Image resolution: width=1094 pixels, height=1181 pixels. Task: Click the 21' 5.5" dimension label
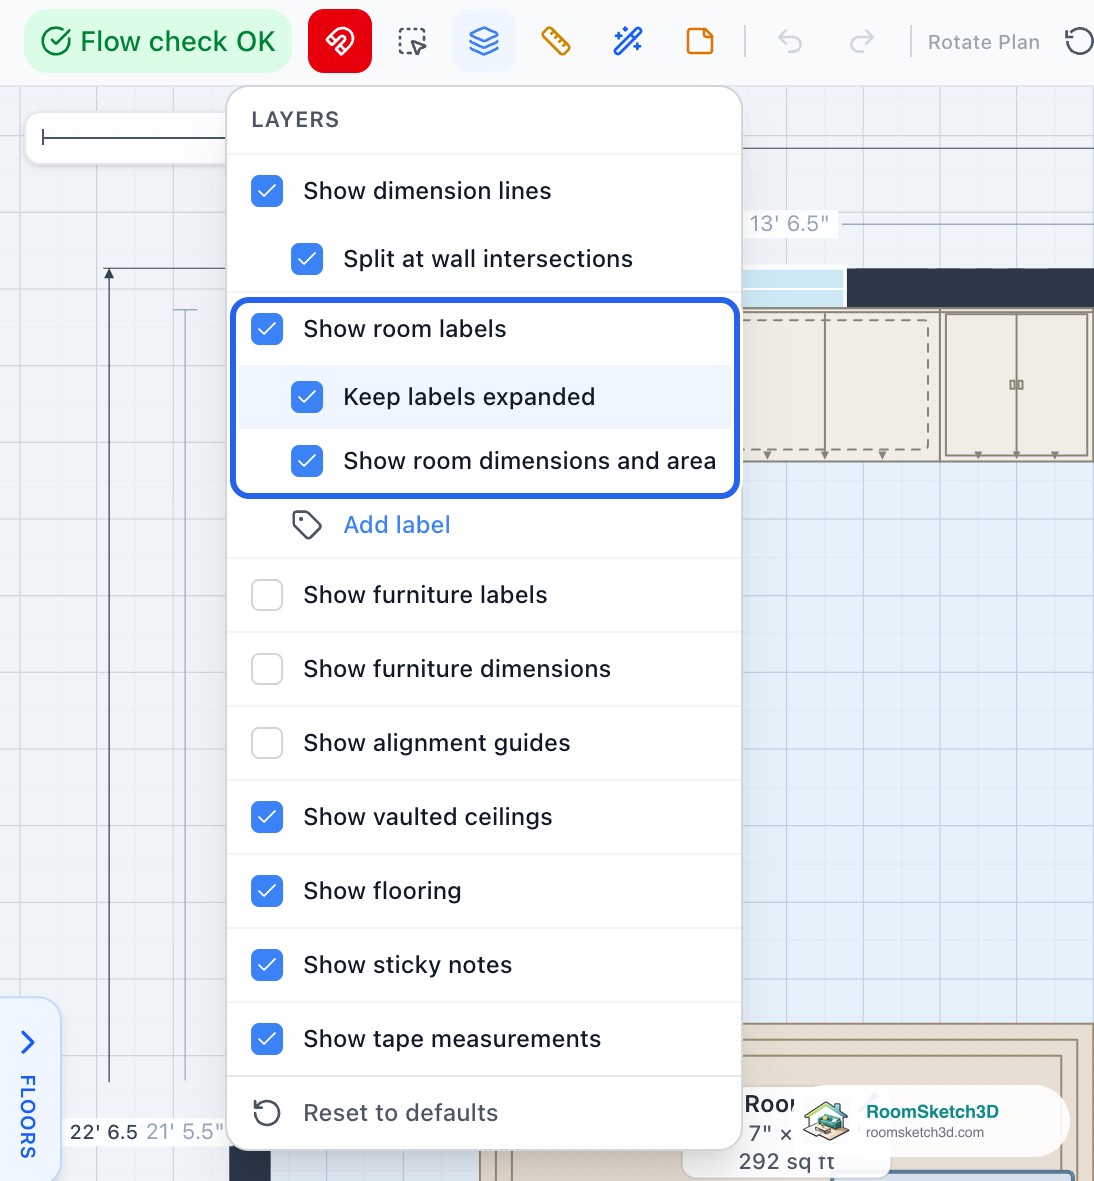tap(185, 1131)
